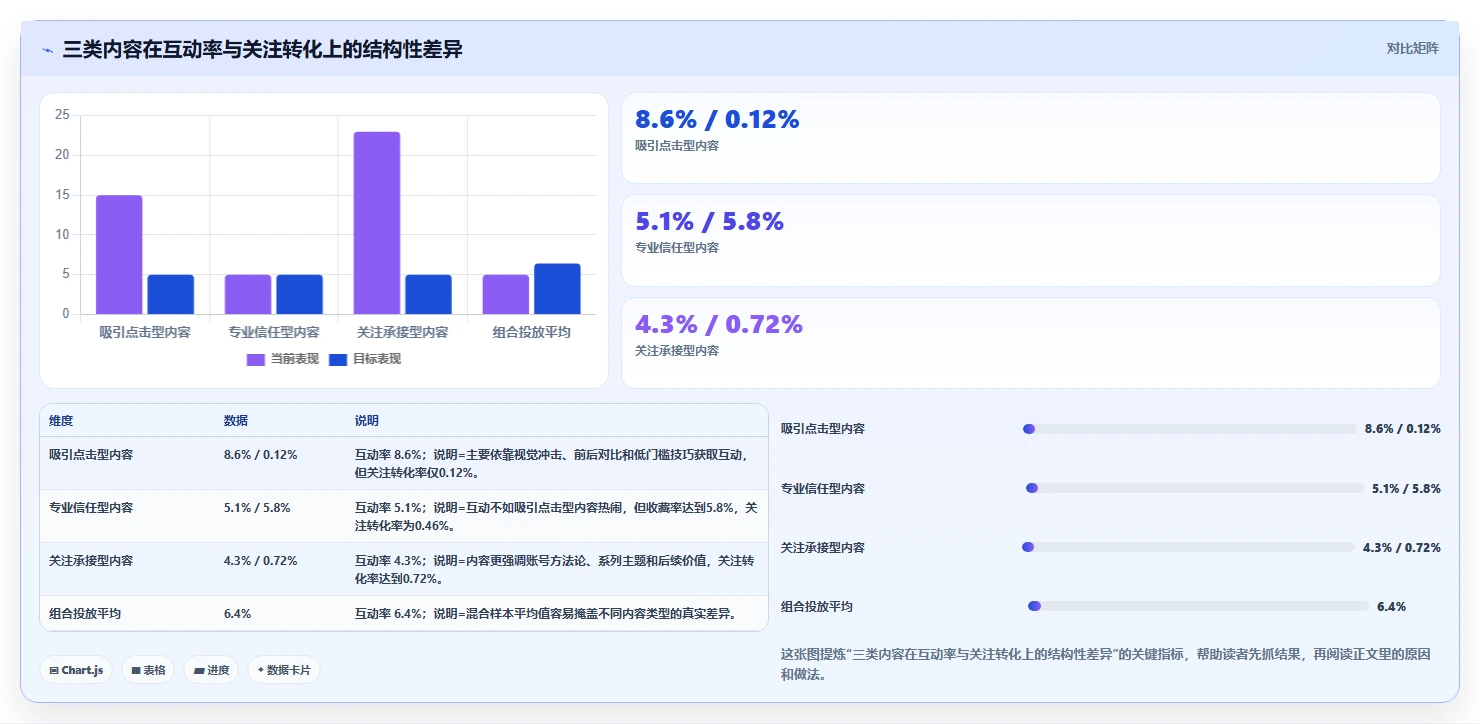Click the blue 目标表现 bar for 关注承接型内容
This screenshot has height=724, width=1480.
click(428, 294)
